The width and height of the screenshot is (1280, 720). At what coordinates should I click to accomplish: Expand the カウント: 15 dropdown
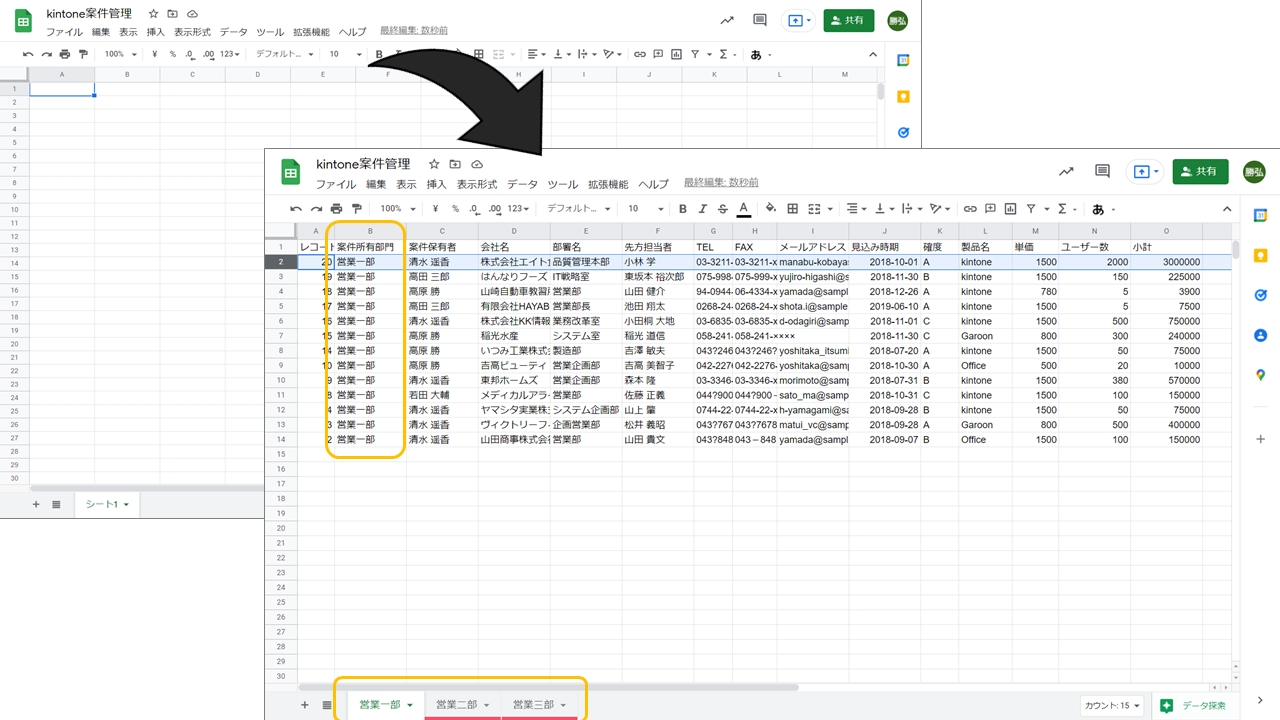pos(1111,706)
